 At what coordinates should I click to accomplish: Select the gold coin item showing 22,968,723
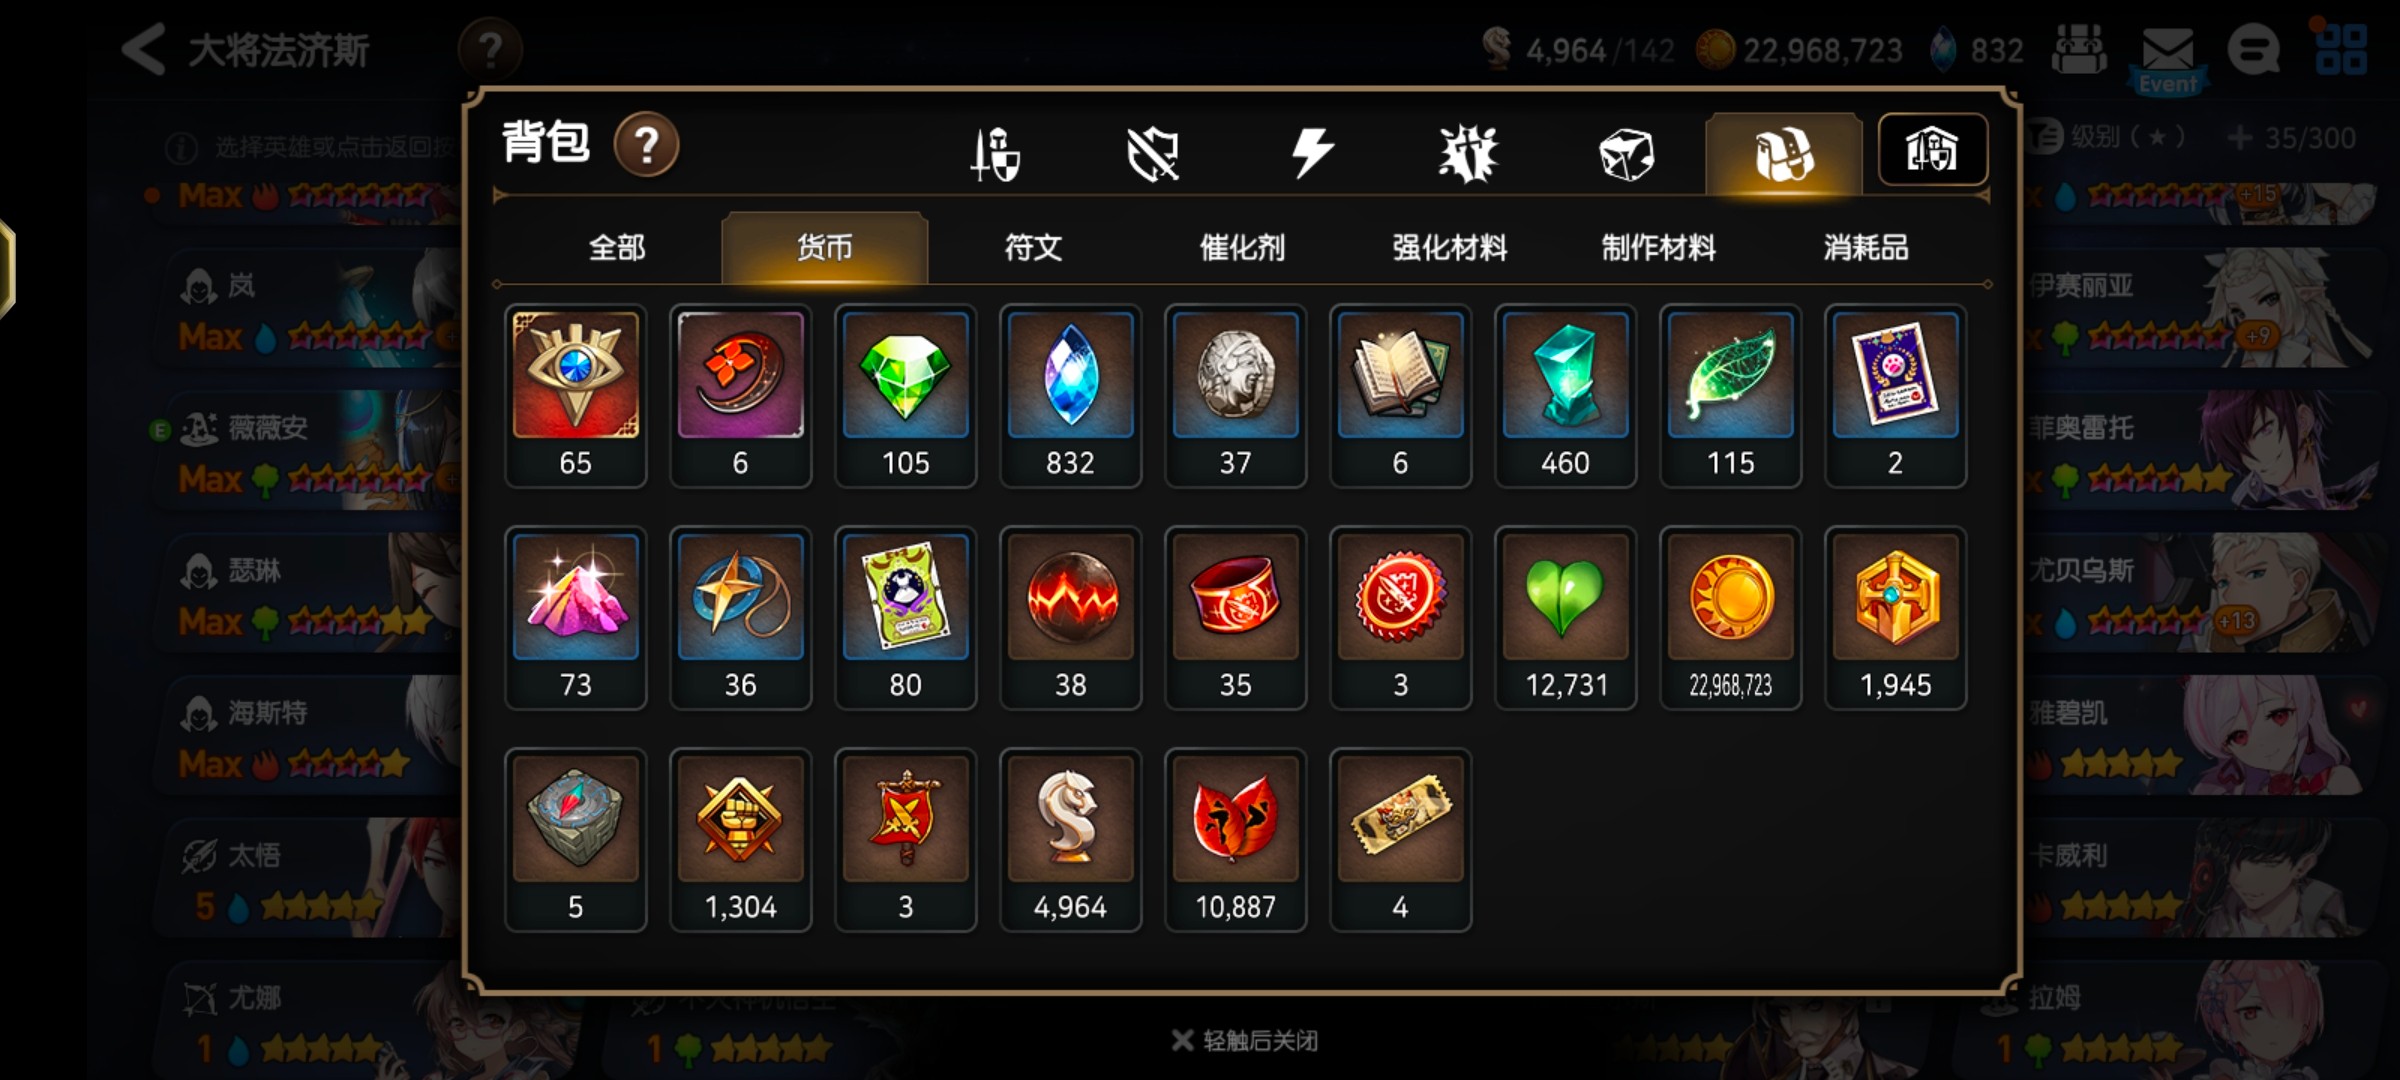tap(1730, 618)
